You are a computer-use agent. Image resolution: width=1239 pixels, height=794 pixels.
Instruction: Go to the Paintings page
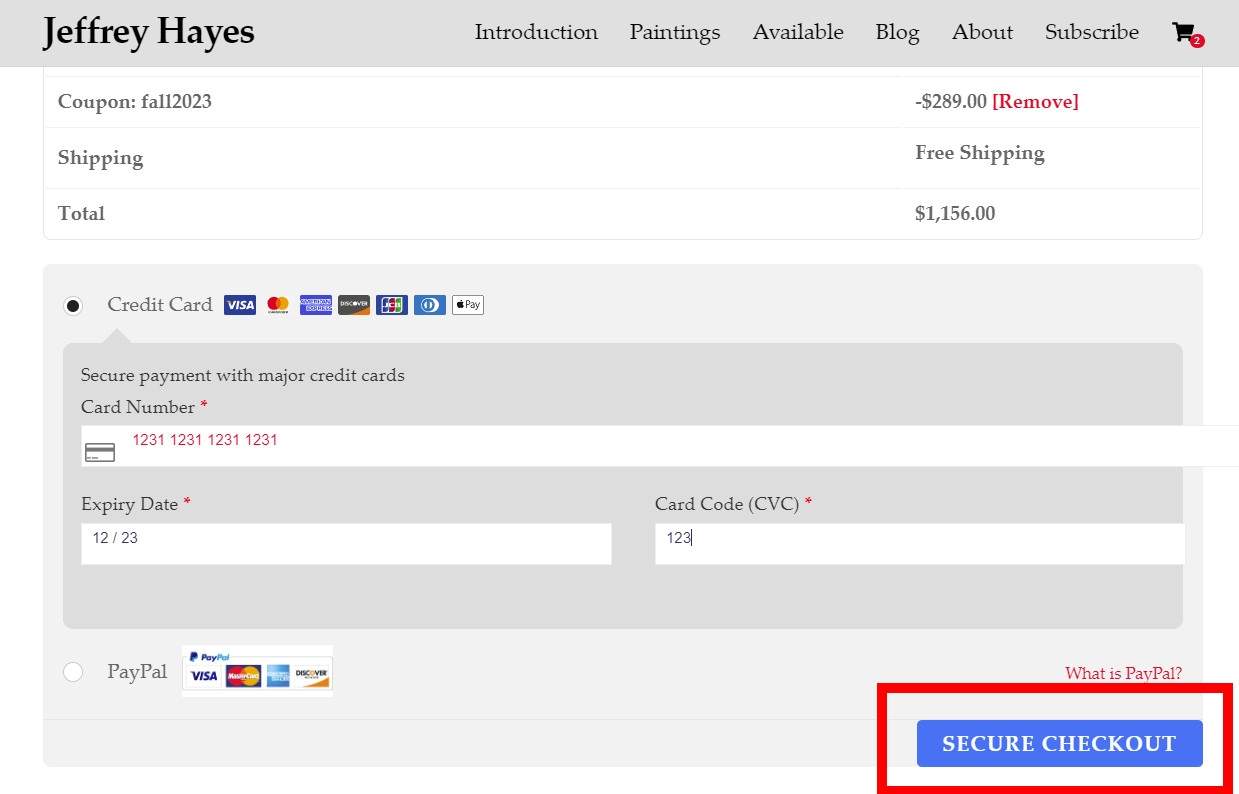(674, 32)
